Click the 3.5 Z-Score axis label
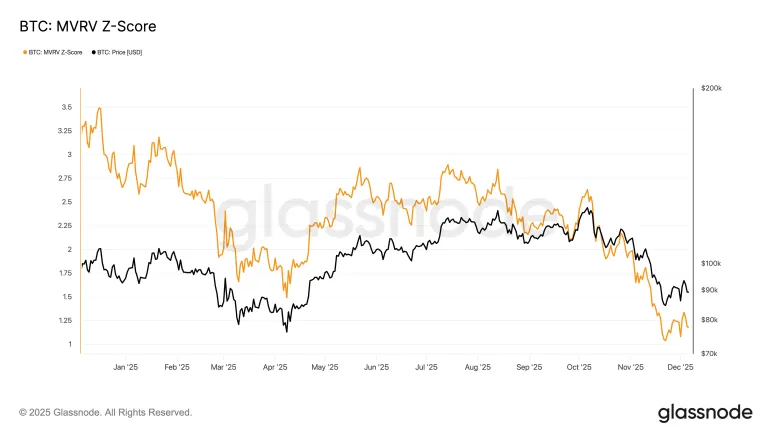This screenshot has width=773, height=435. click(x=65, y=107)
